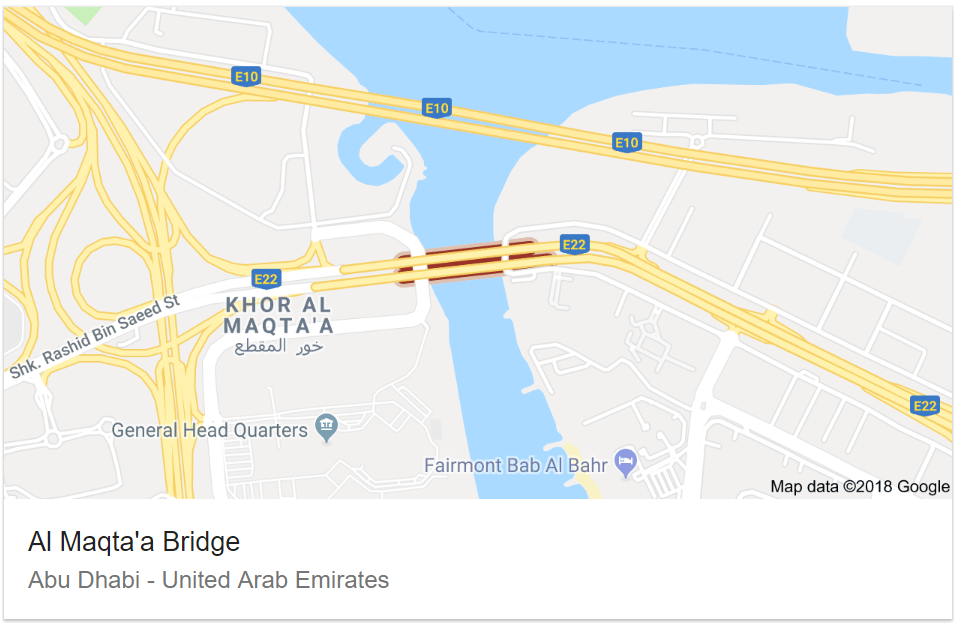Click the leftmost E10 highway shield
Viewport: 957px width, 623px height.
click(247, 76)
